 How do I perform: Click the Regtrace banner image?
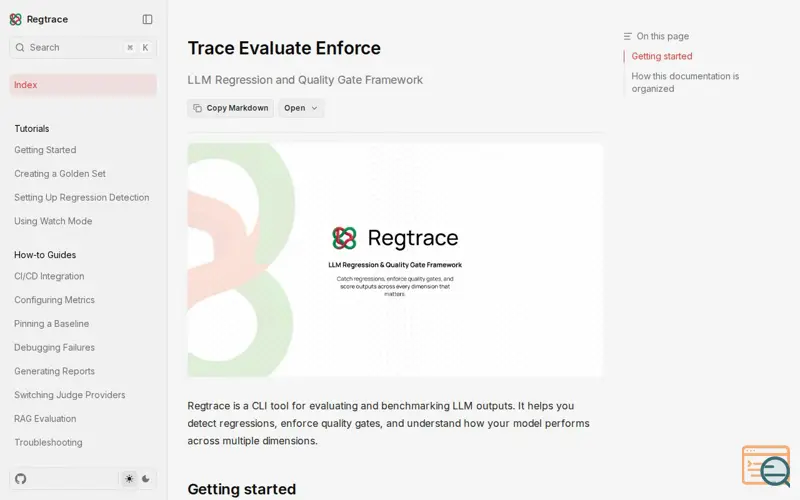[x=395, y=260]
